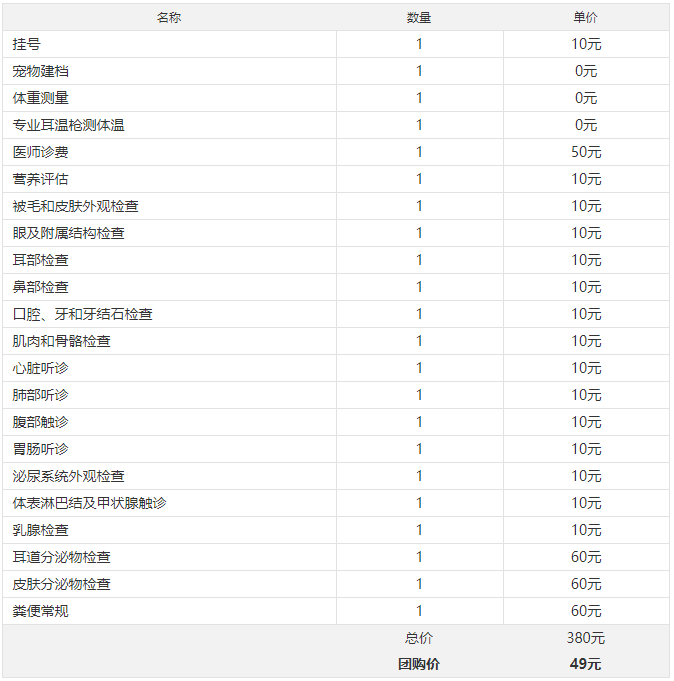This screenshot has width=674, height=681.
Task: Click the 380元 total price value
Action: point(586,638)
